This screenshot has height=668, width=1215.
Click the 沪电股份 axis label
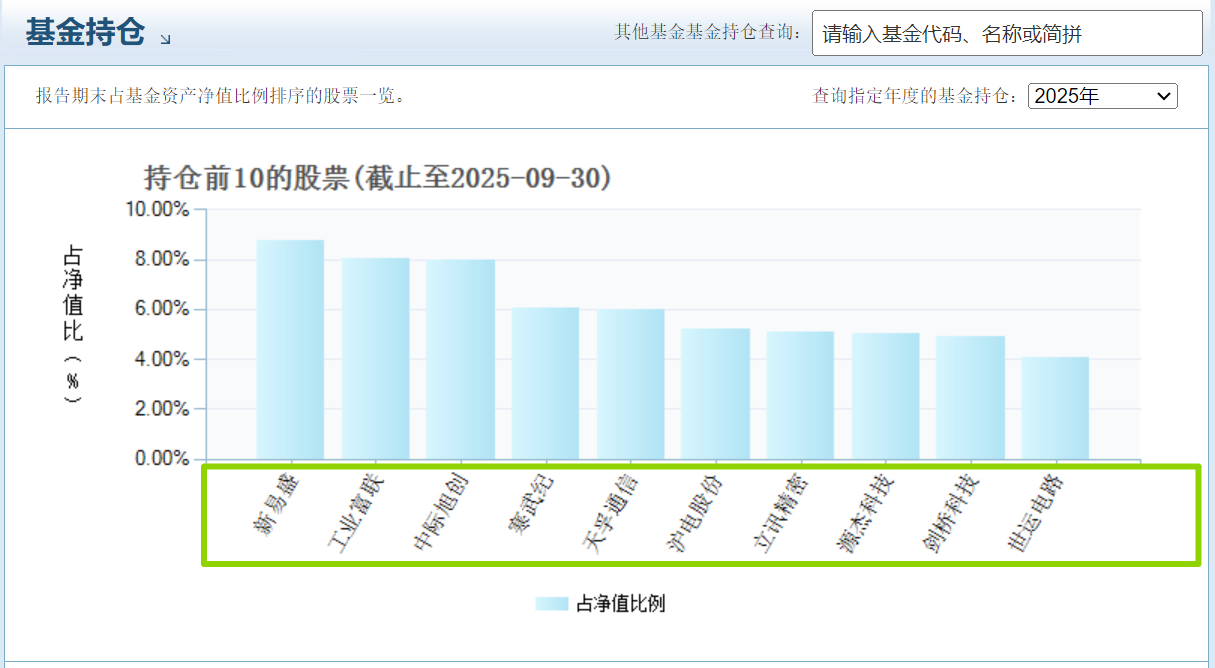pos(694,513)
